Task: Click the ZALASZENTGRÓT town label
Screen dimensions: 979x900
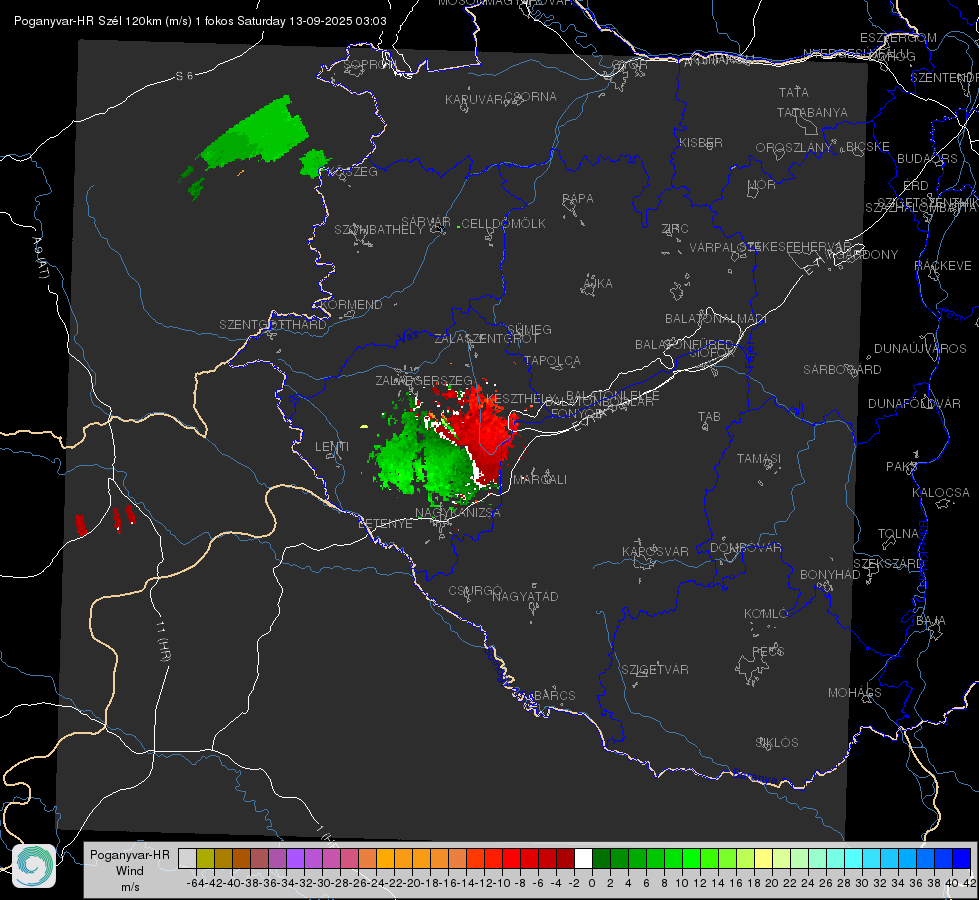Action: (x=486, y=339)
